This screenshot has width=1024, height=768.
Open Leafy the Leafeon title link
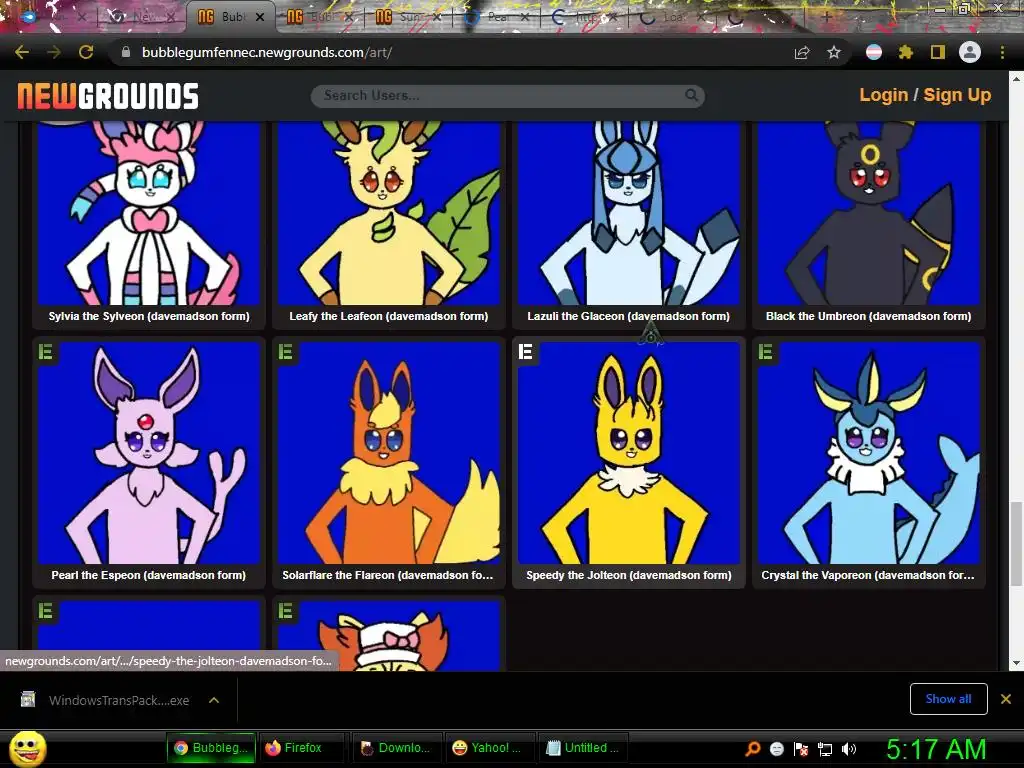coord(389,316)
